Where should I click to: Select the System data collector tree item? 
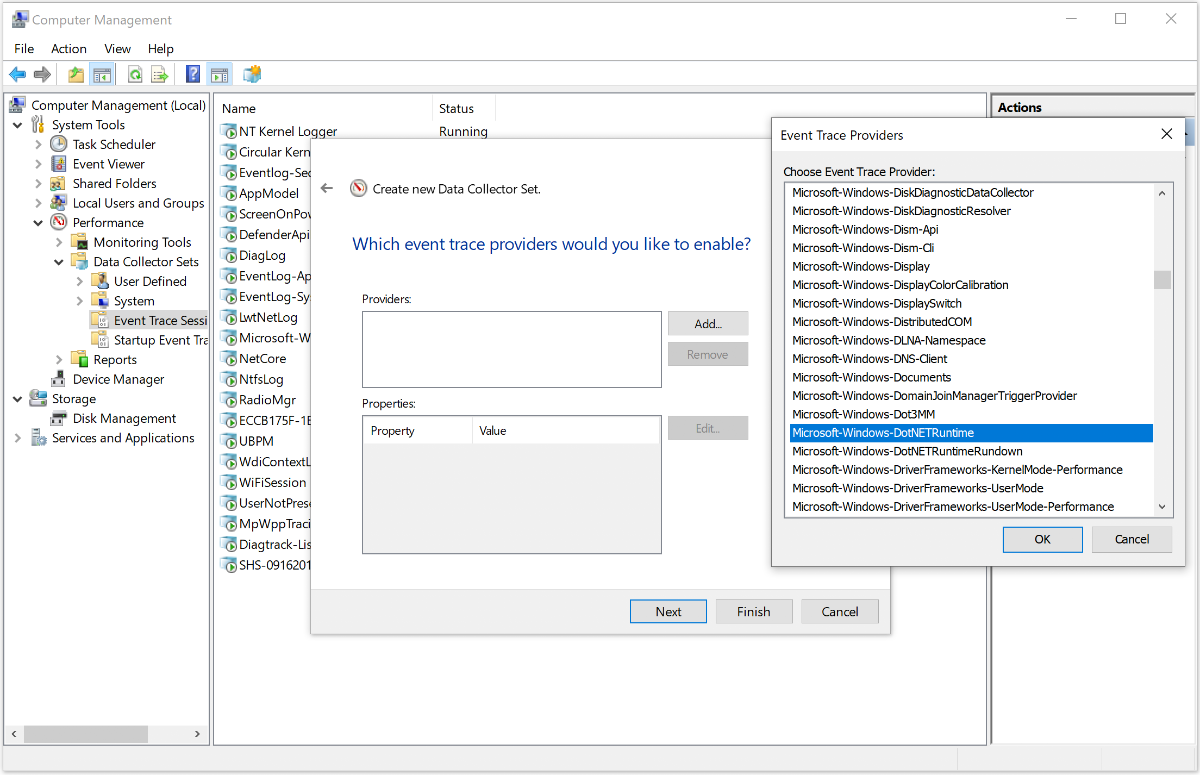(134, 301)
